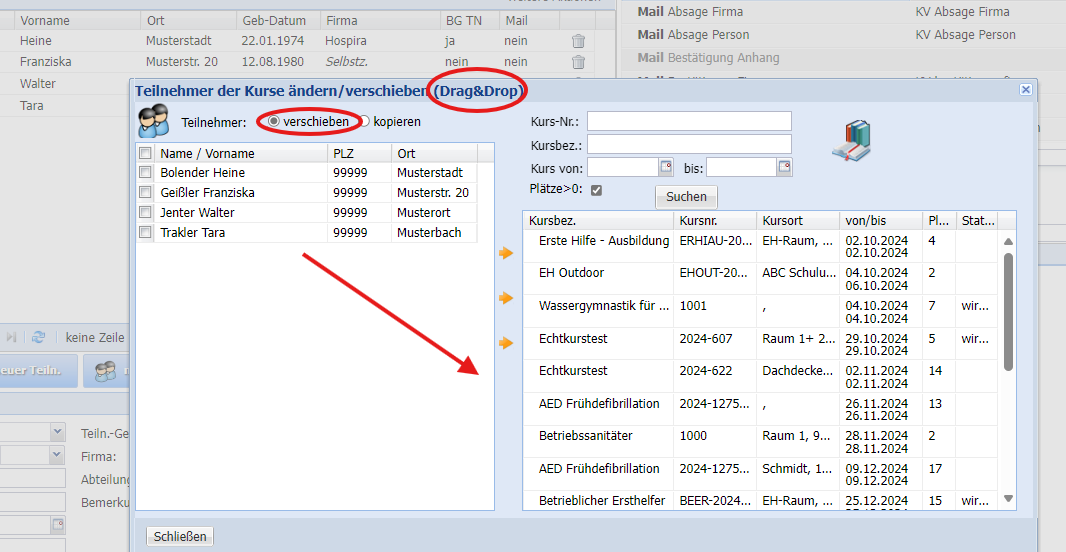This screenshot has height=552, width=1066.
Task: Select the verschieben radio button
Action: (274, 121)
